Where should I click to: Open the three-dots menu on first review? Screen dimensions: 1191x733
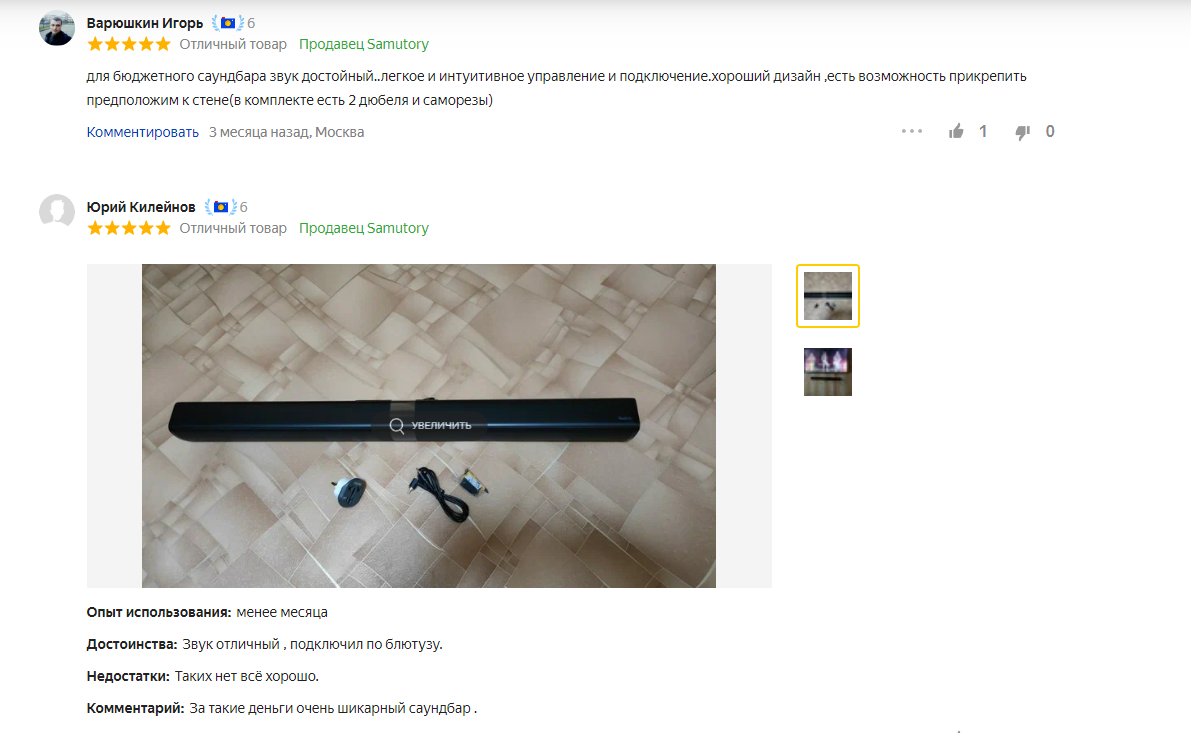click(911, 131)
